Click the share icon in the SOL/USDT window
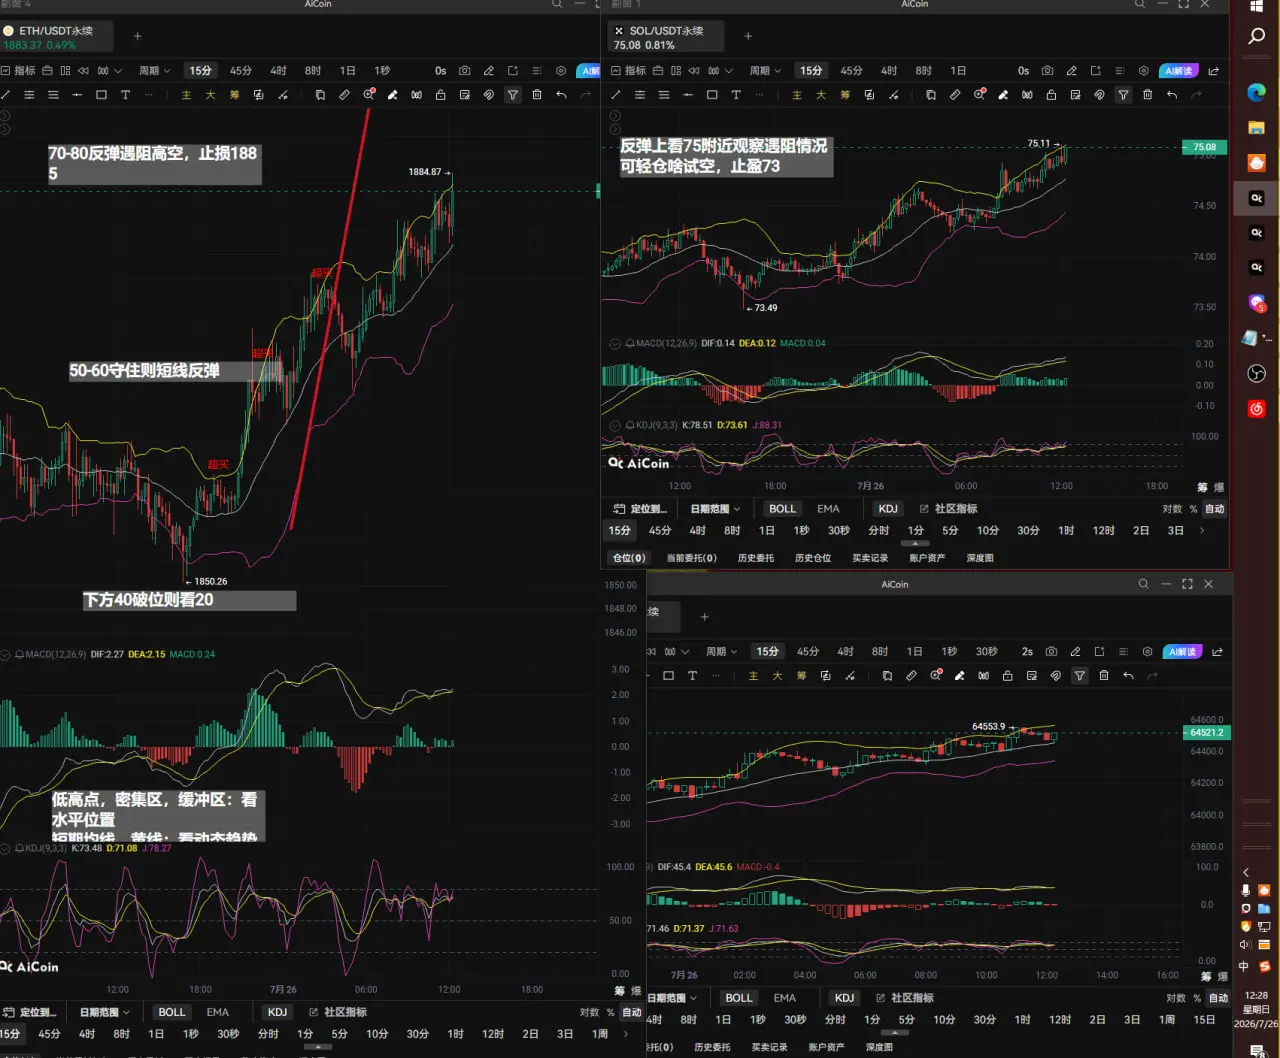This screenshot has height=1058, width=1280. [1214, 71]
